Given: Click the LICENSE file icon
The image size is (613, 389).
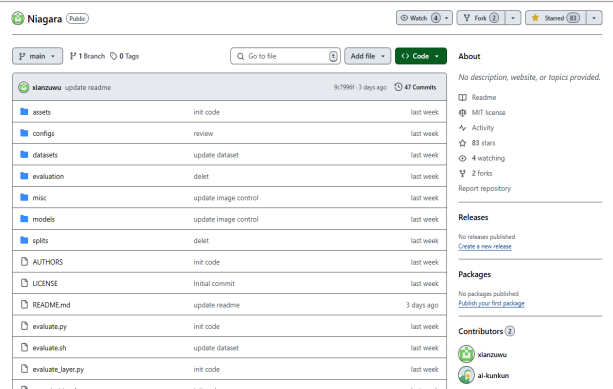Looking at the screenshot, I should click(24, 283).
